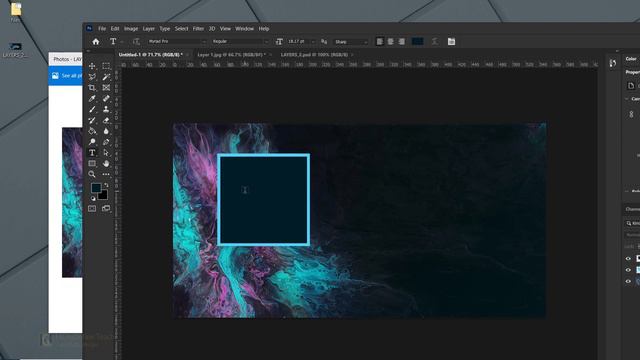Select the Crop tool
The height and width of the screenshot is (360, 640).
[92, 88]
